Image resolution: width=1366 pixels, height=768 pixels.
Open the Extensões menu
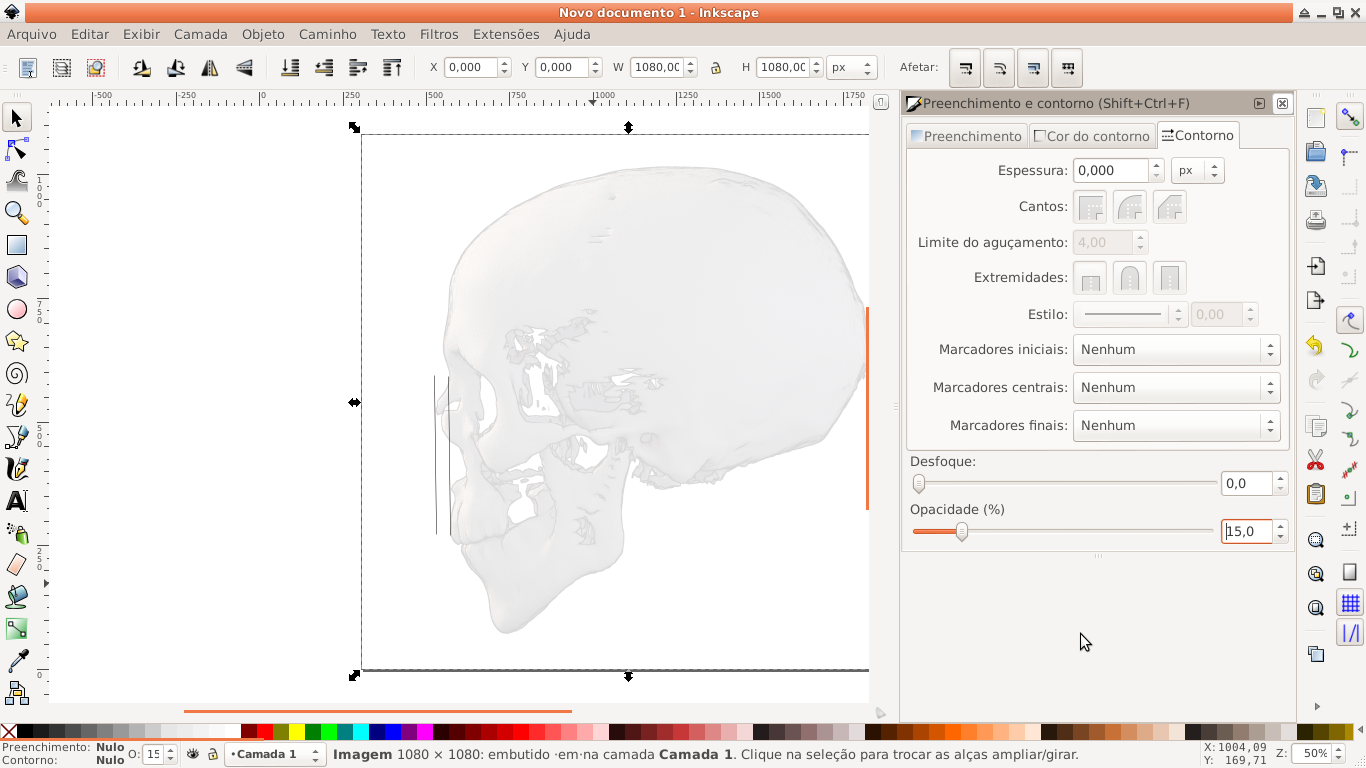(506, 34)
